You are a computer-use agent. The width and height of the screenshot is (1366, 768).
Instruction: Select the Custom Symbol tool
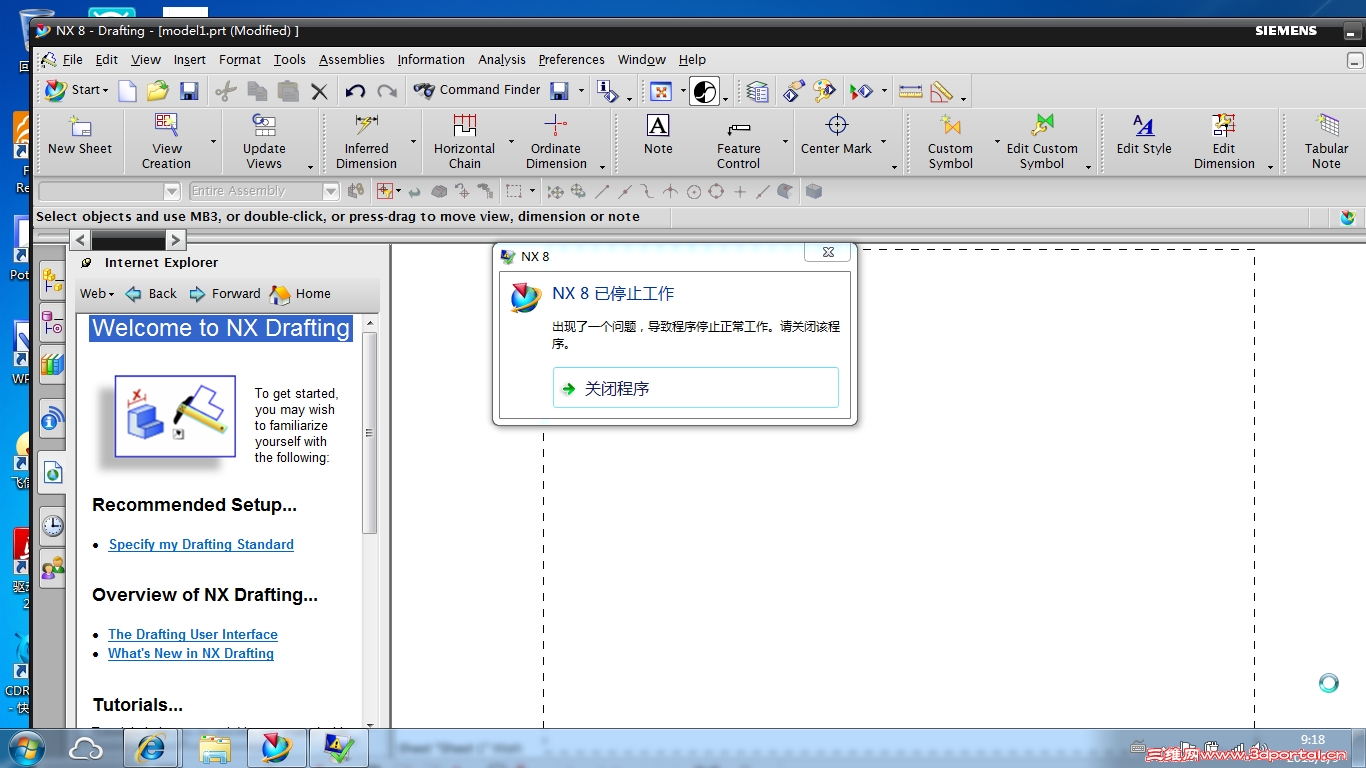point(950,141)
